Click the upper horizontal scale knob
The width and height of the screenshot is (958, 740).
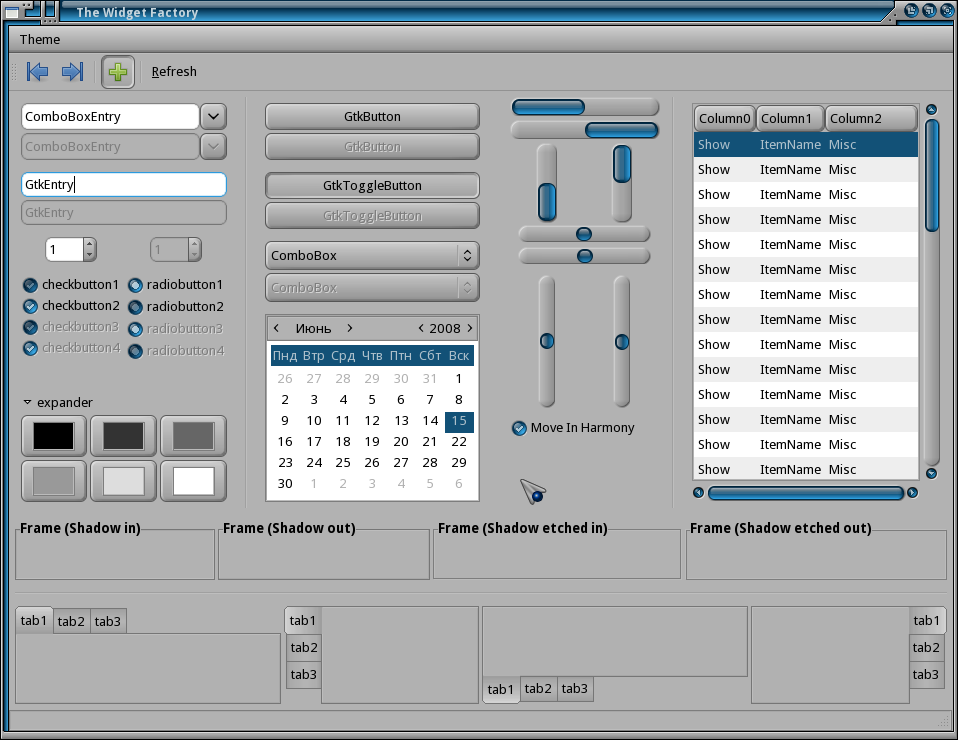(x=584, y=234)
